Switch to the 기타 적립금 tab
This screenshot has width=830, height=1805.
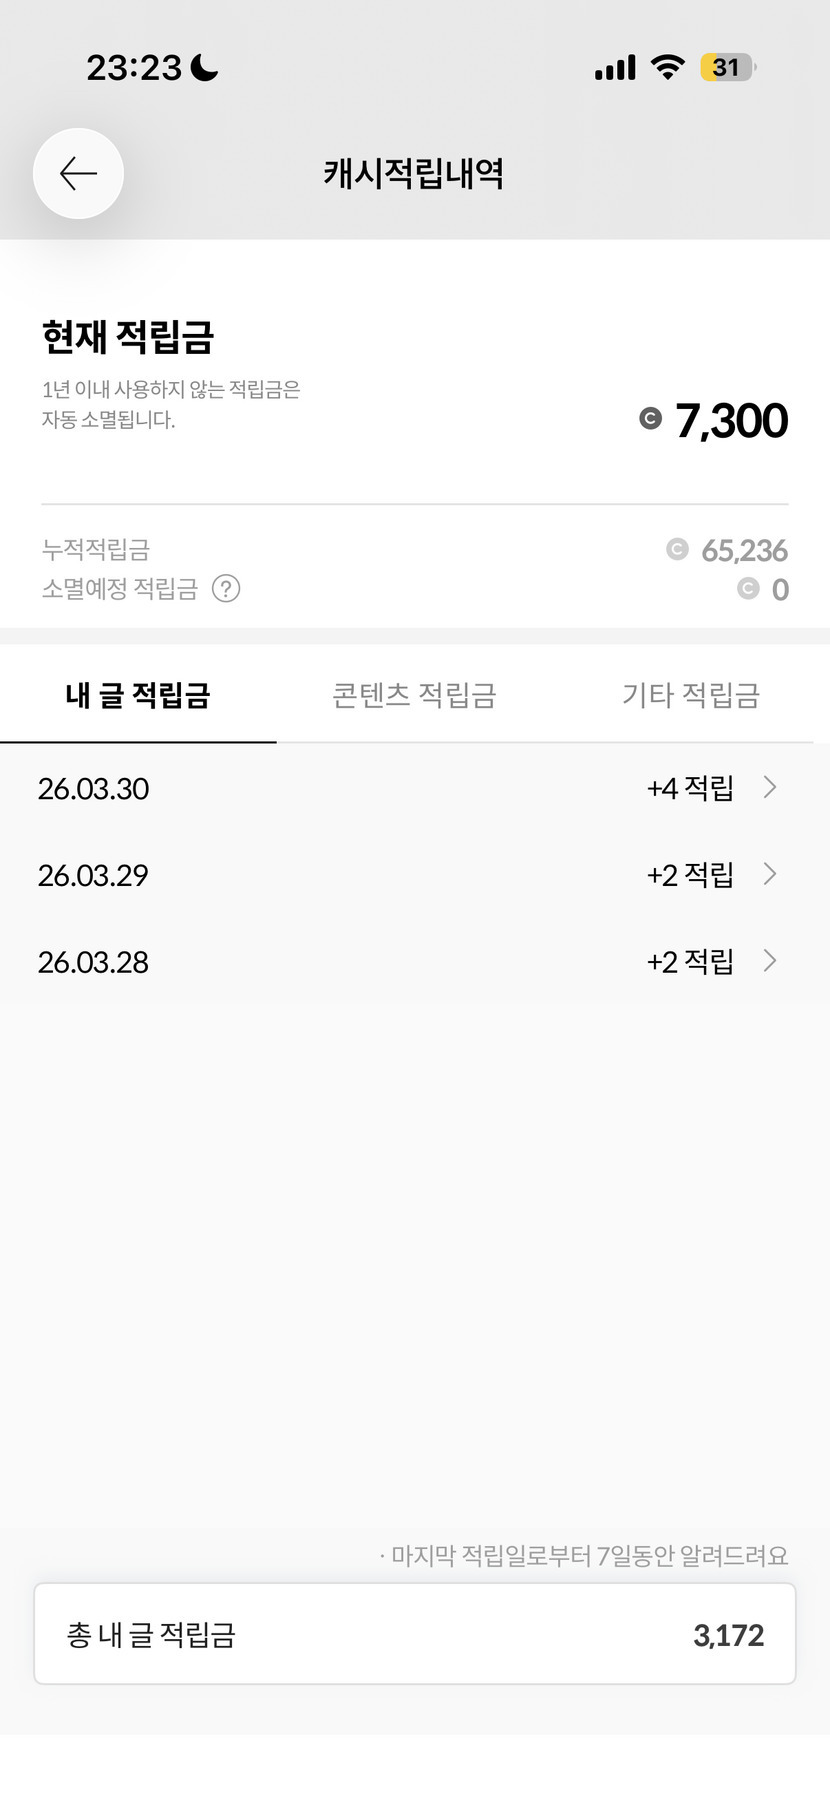(x=691, y=695)
